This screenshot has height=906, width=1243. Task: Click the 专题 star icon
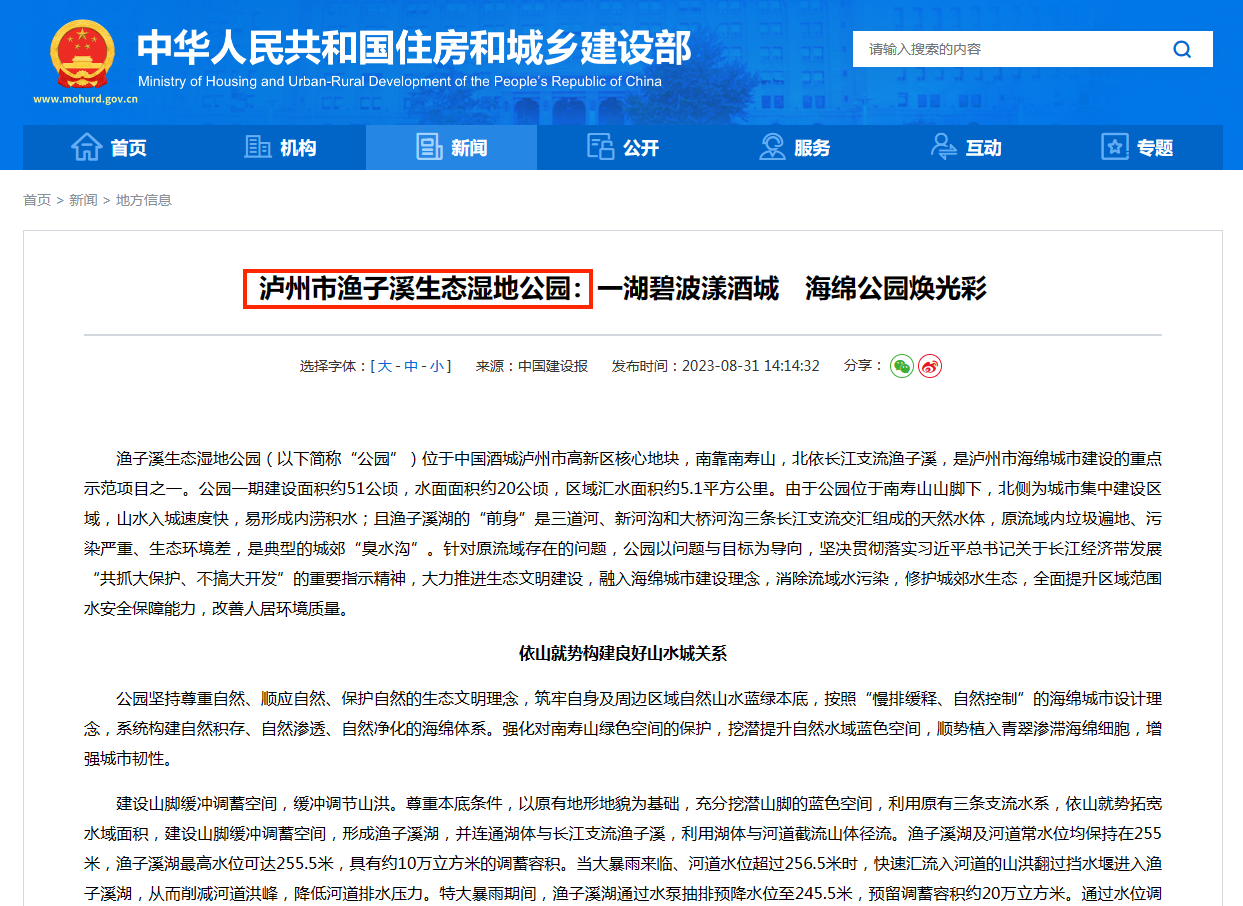(x=1113, y=146)
